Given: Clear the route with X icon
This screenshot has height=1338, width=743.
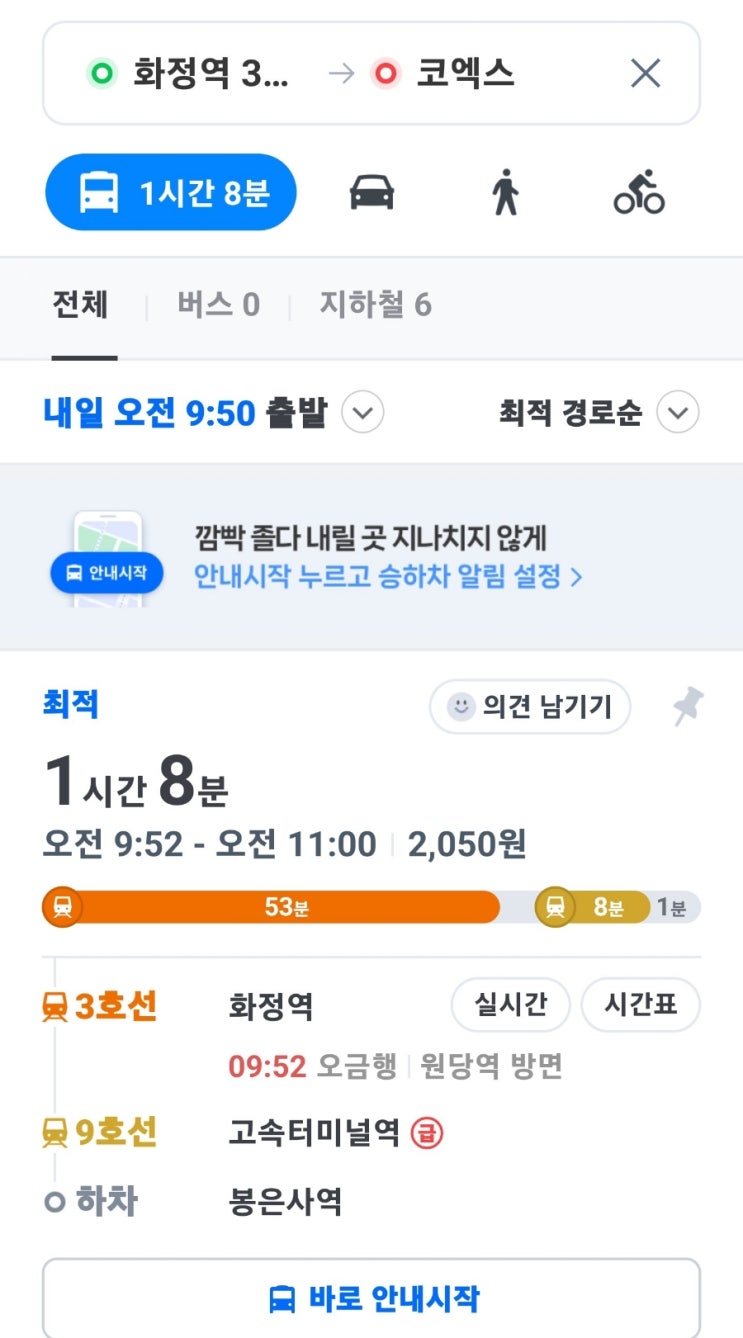Looking at the screenshot, I should tap(645, 73).
